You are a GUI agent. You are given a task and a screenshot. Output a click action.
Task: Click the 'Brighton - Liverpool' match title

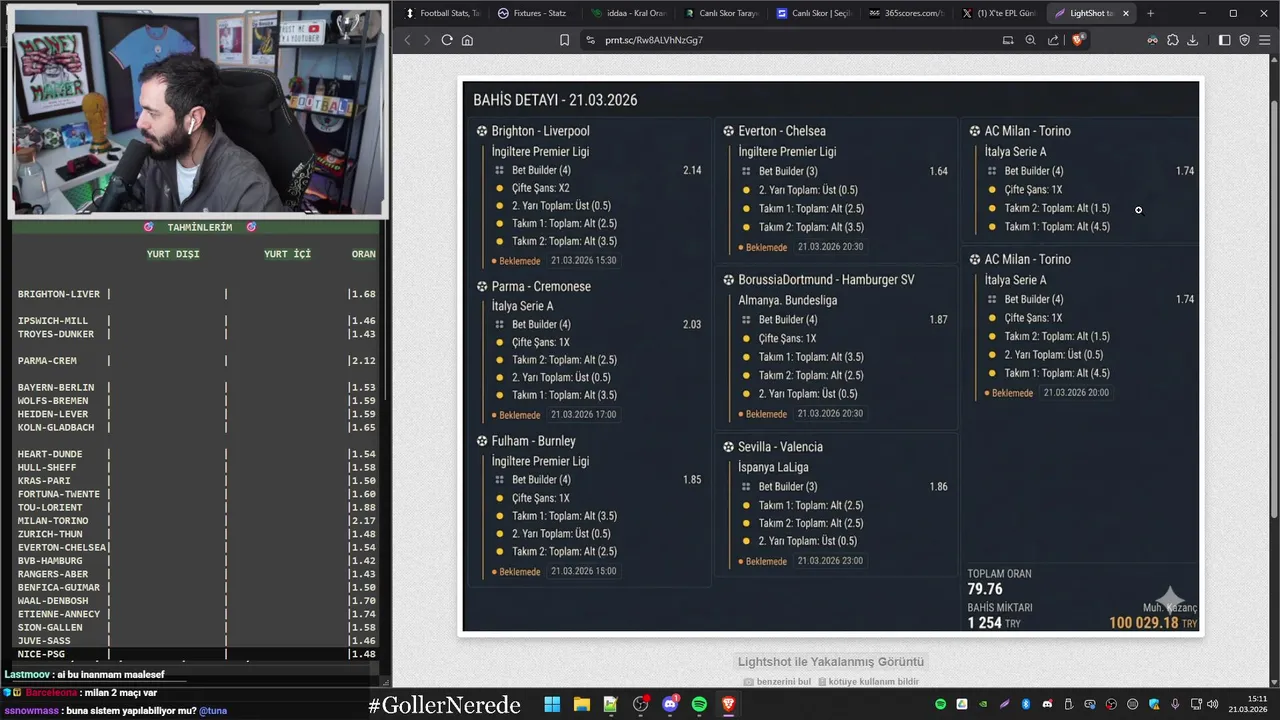point(540,131)
